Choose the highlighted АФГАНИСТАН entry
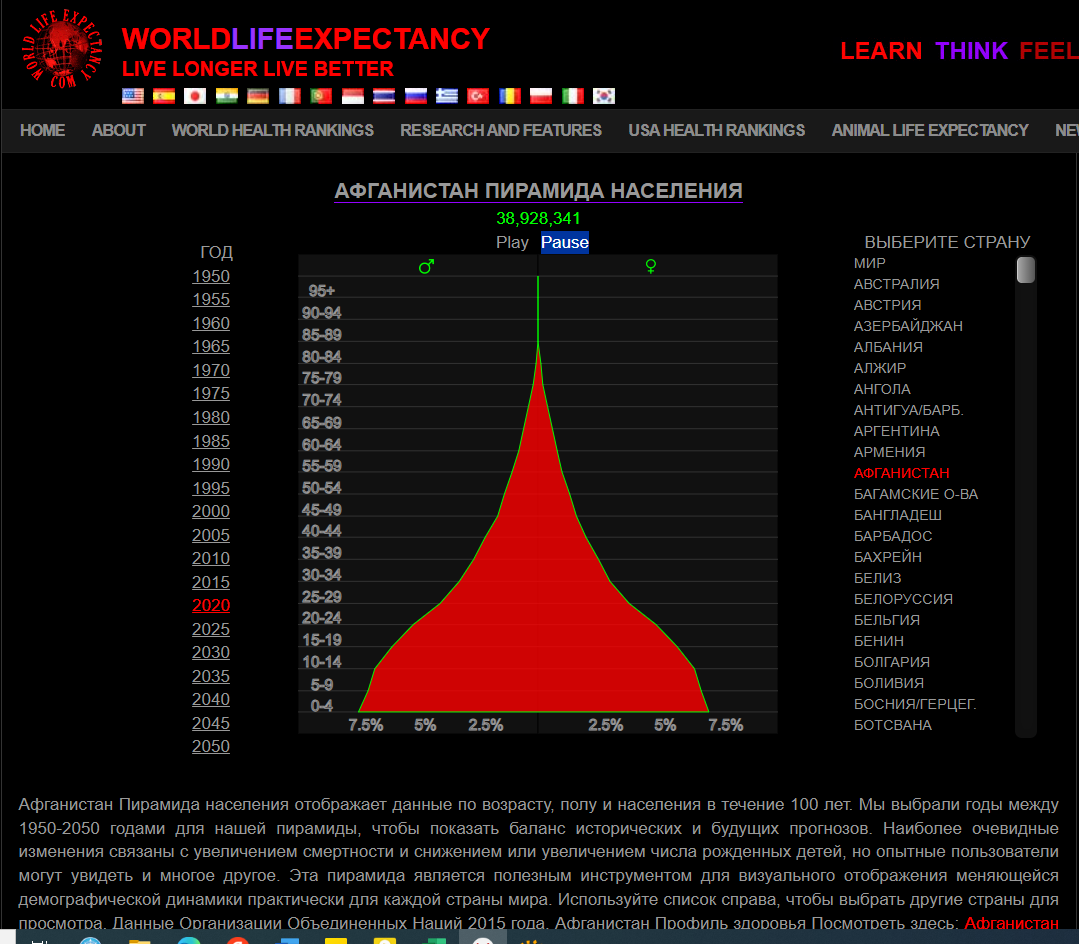The height and width of the screenshot is (944, 1079). [x=901, y=473]
